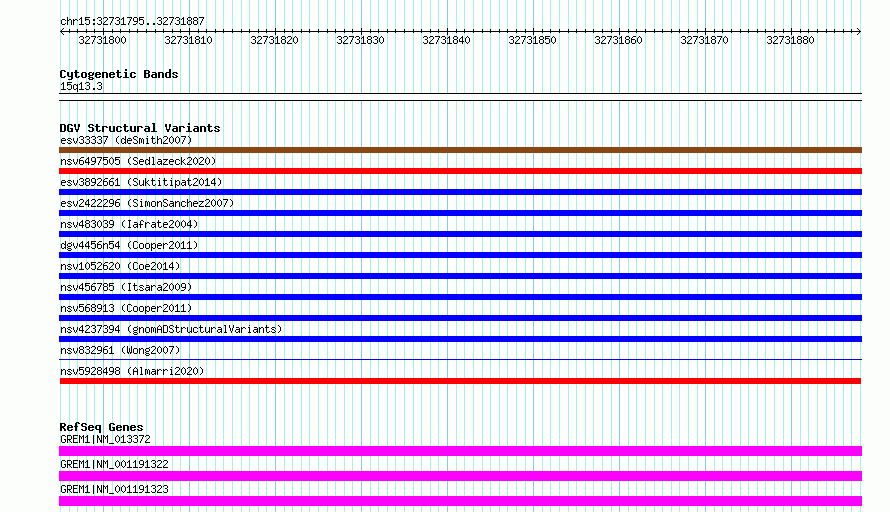
Task: Click ruler position 32731830
Action: tap(360, 40)
